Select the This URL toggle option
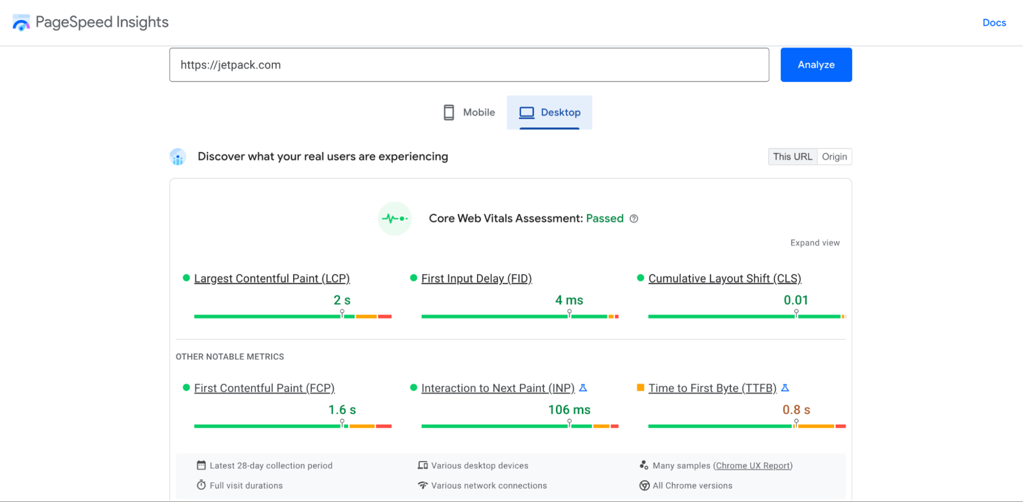This screenshot has width=1023, height=502. click(x=792, y=157)
